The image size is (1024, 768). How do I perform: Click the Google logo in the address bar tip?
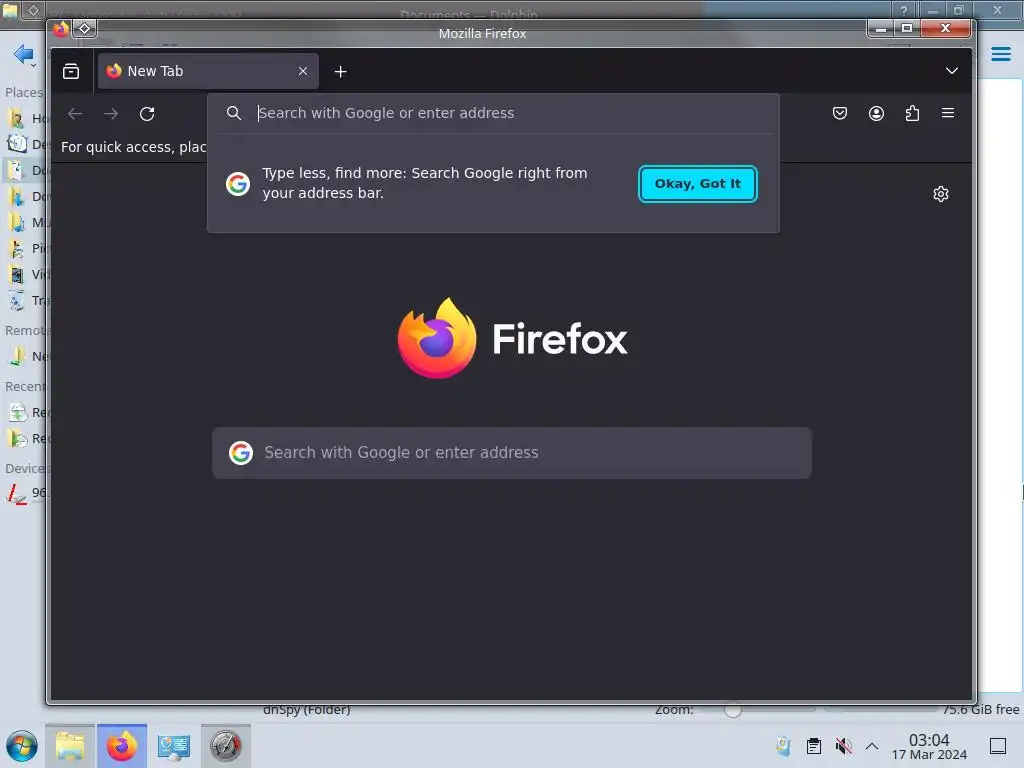[x=238, y=184]
